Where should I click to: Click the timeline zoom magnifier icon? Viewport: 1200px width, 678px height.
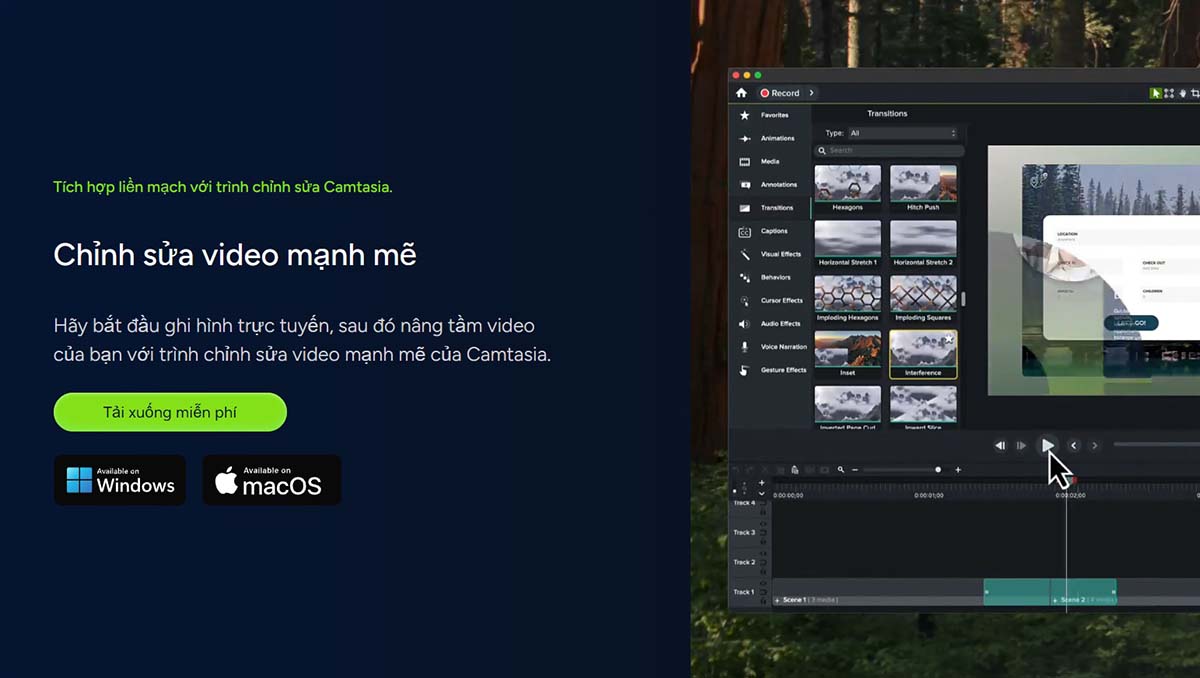point(841,469)
